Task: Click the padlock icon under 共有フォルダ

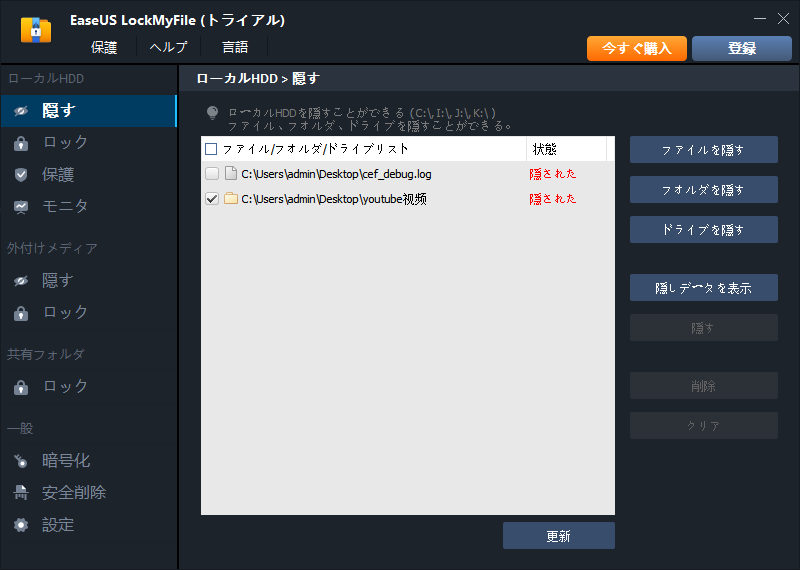Action: [21, 387]
